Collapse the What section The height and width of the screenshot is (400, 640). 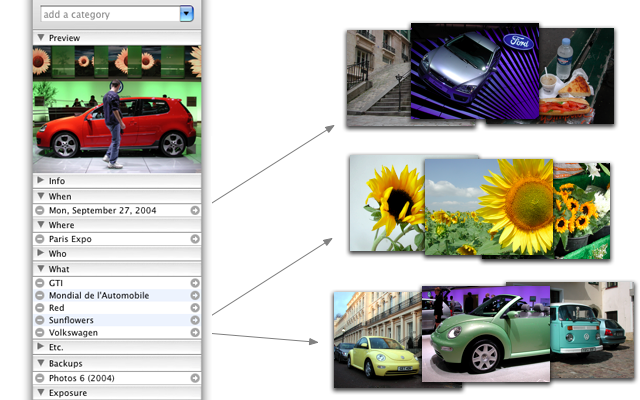pyautogui.click(x=41, y=269)
